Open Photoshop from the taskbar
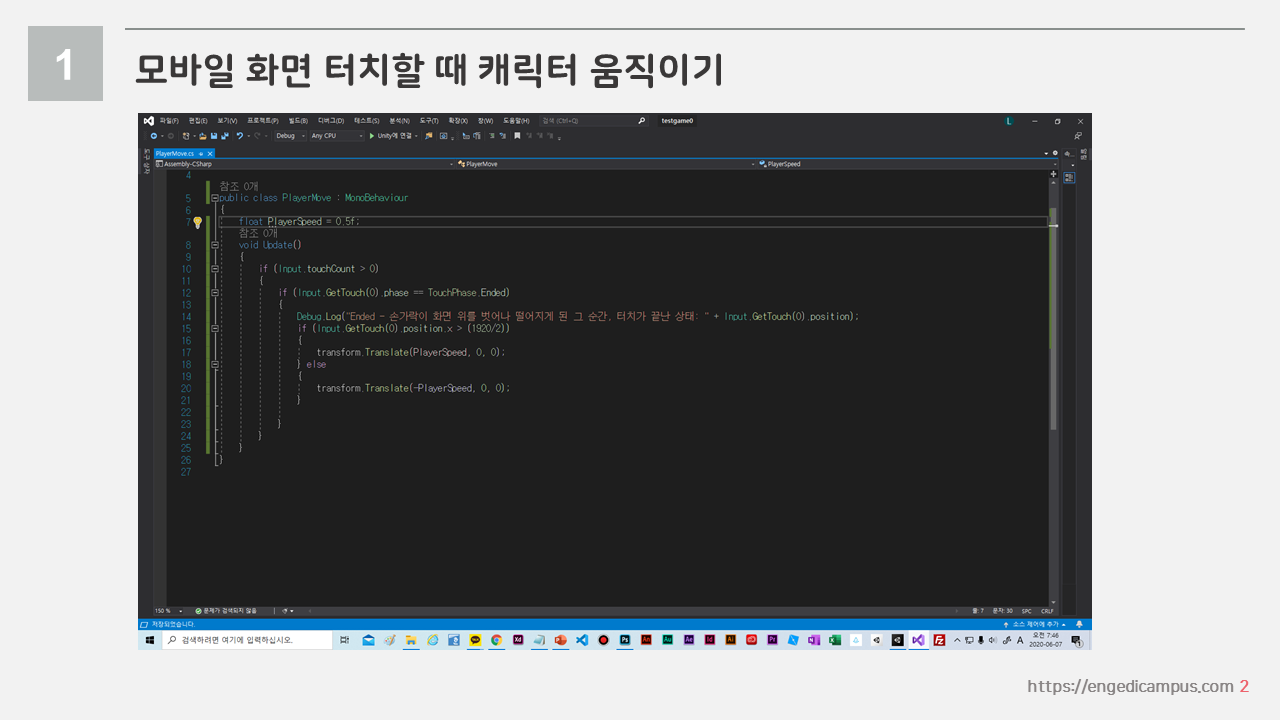1280x720 pixels. coord(625,640)
